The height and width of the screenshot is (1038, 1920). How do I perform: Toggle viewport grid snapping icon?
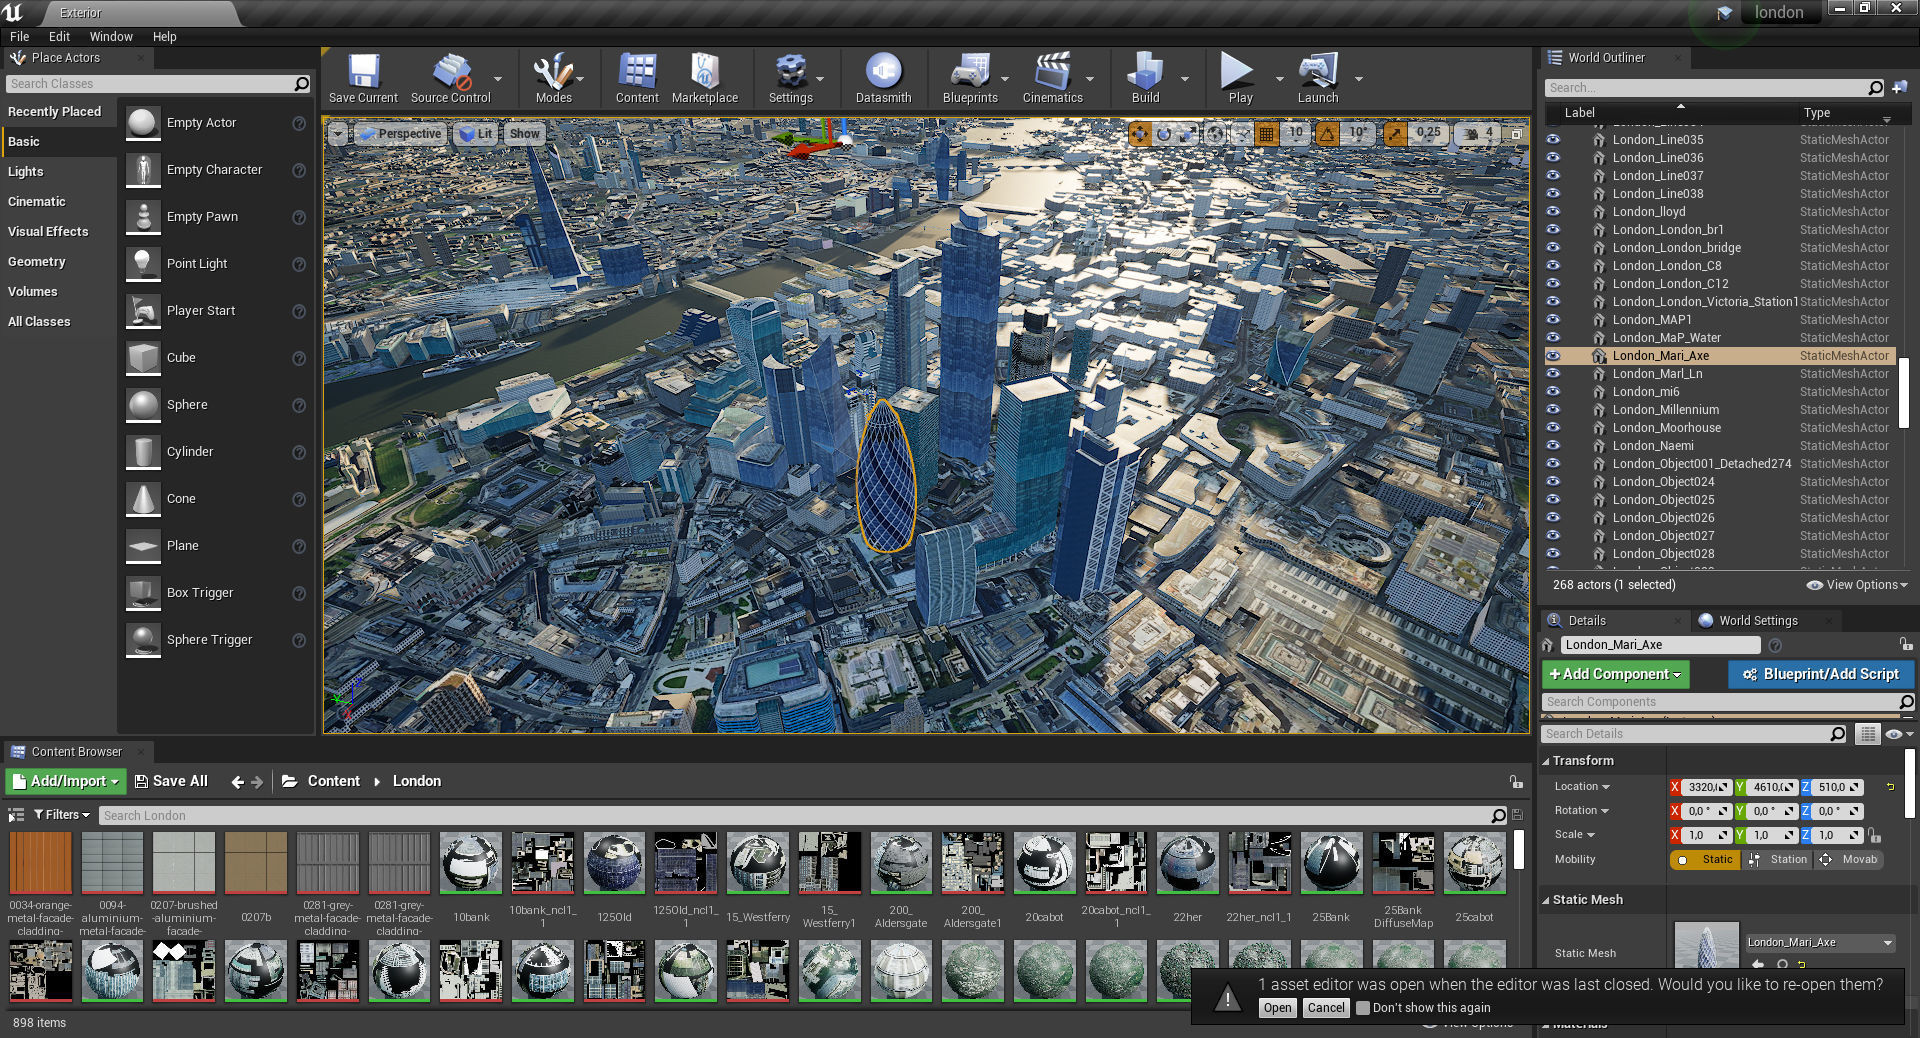coord(1266,133)
